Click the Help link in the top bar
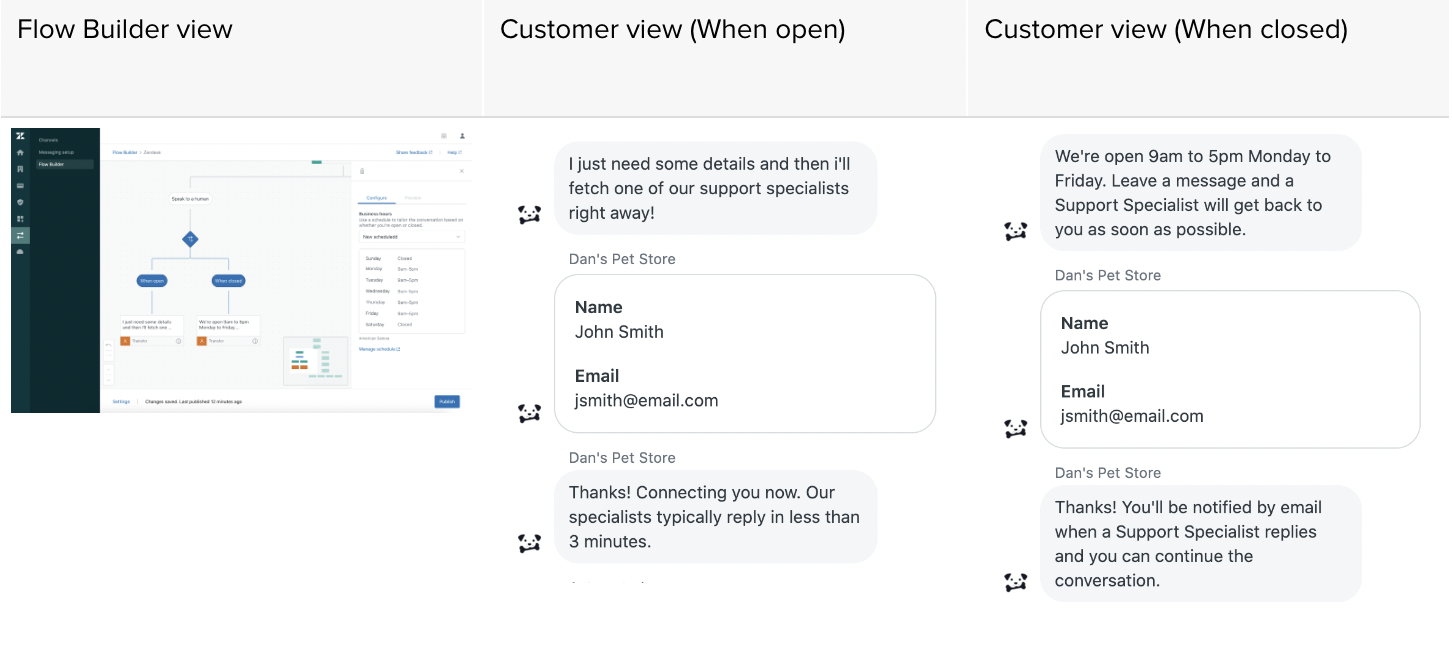Viewport: 1452px width, 664px height. click(x=456, y=153)
